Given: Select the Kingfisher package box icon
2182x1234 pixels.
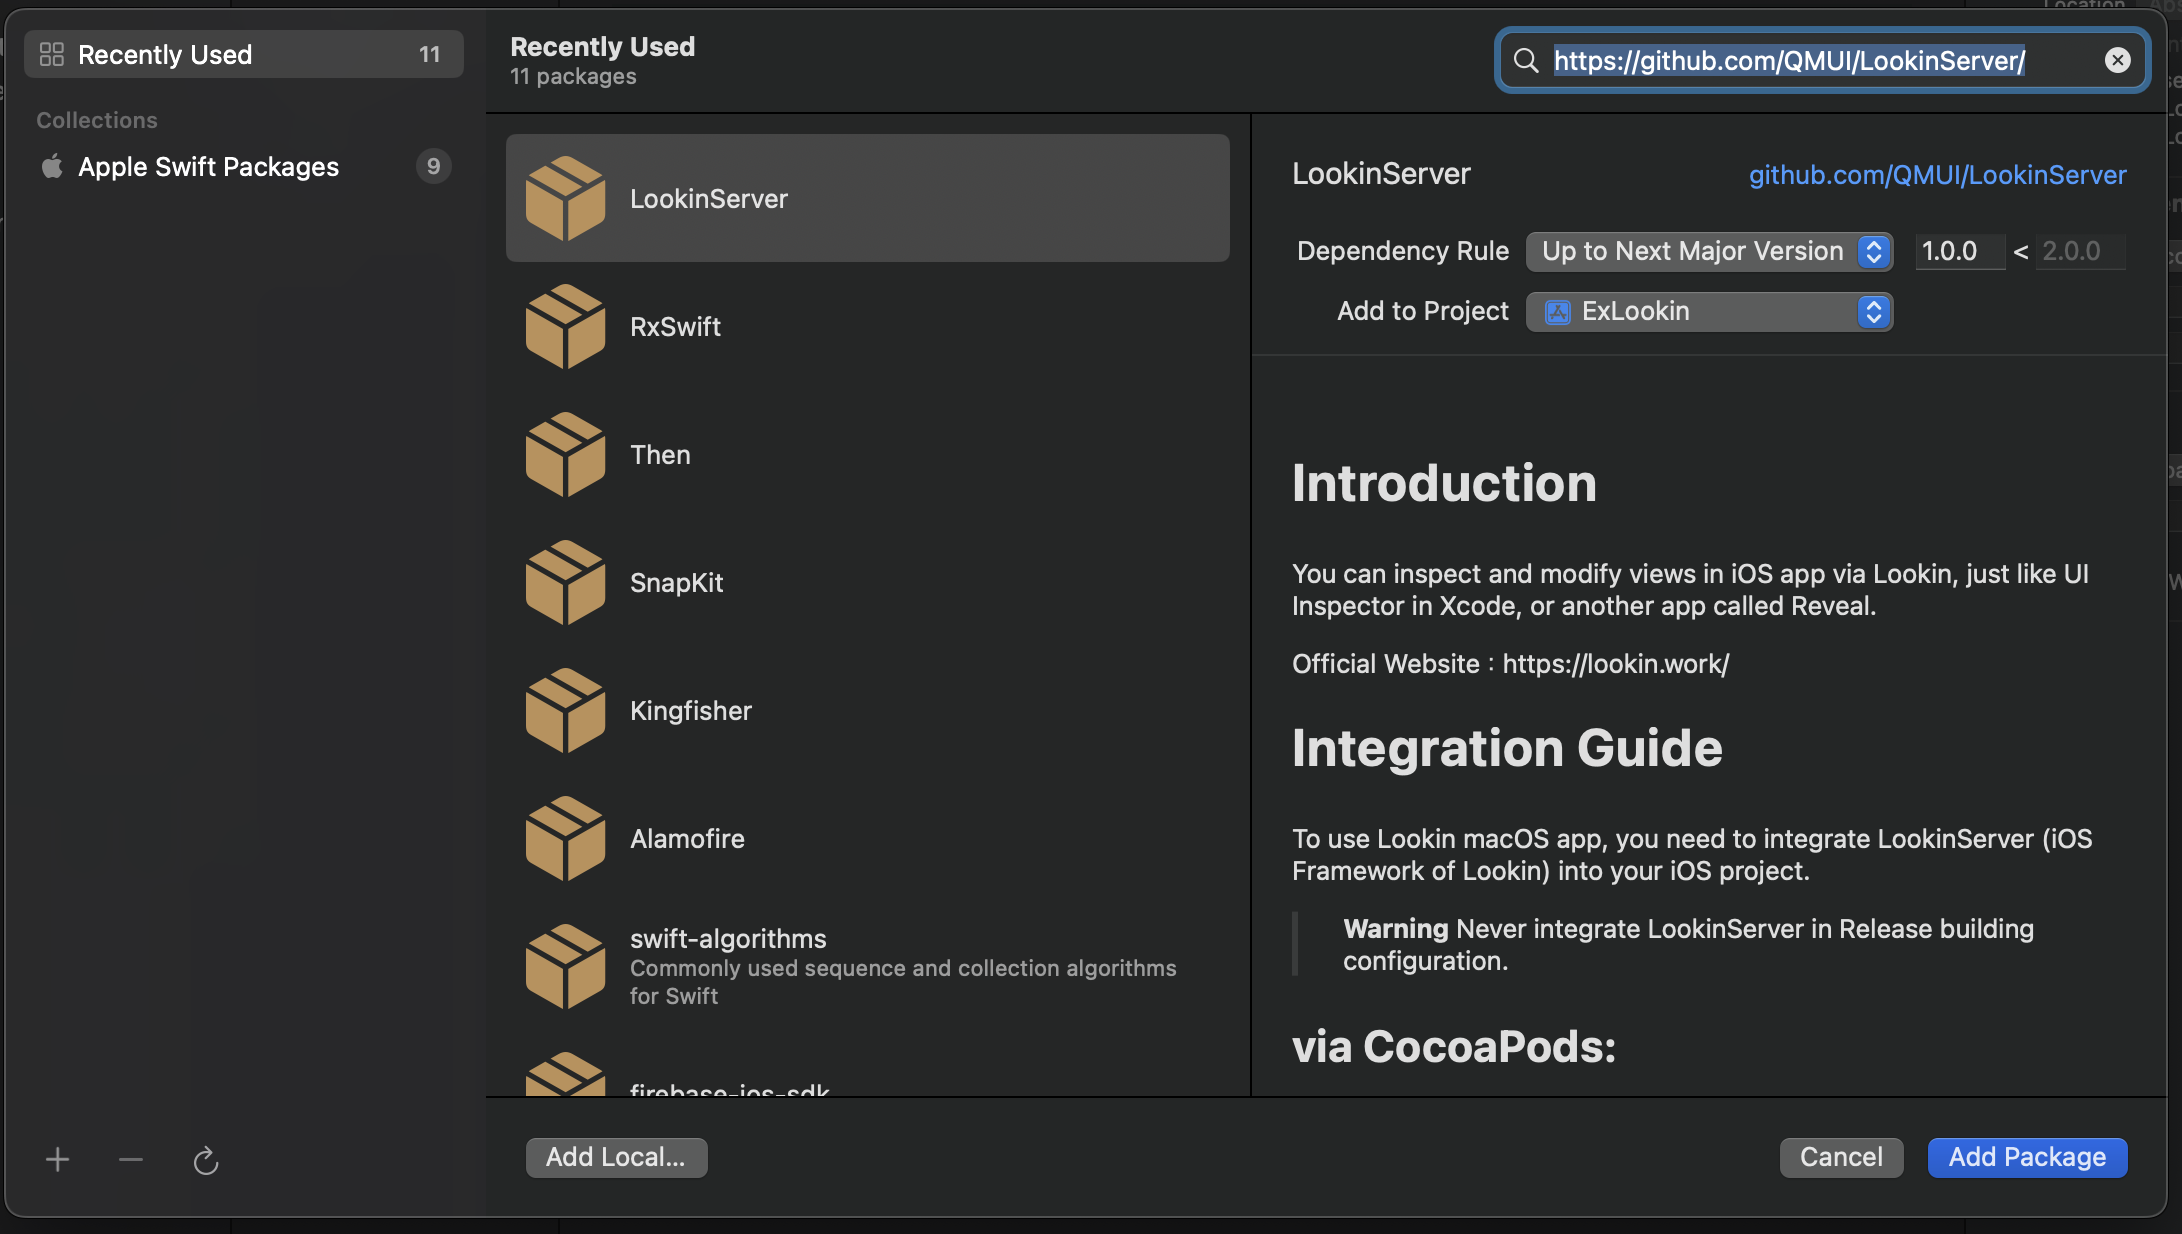Looking at the screenshot, I should (x=565, y=711).
